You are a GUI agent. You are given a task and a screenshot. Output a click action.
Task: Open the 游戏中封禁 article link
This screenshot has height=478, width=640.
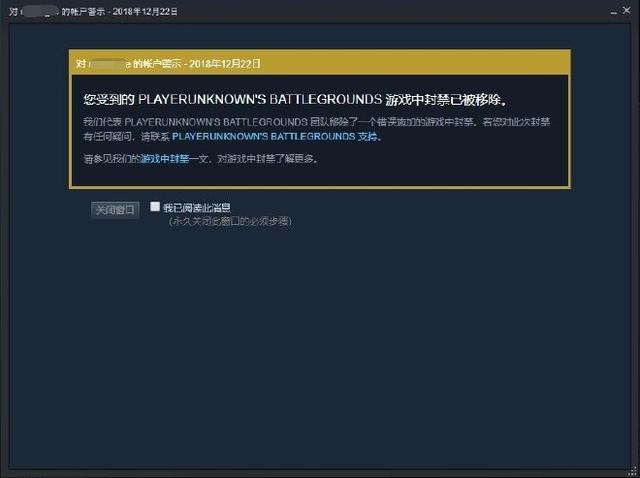pyautogui.click(x=165, y=158)
